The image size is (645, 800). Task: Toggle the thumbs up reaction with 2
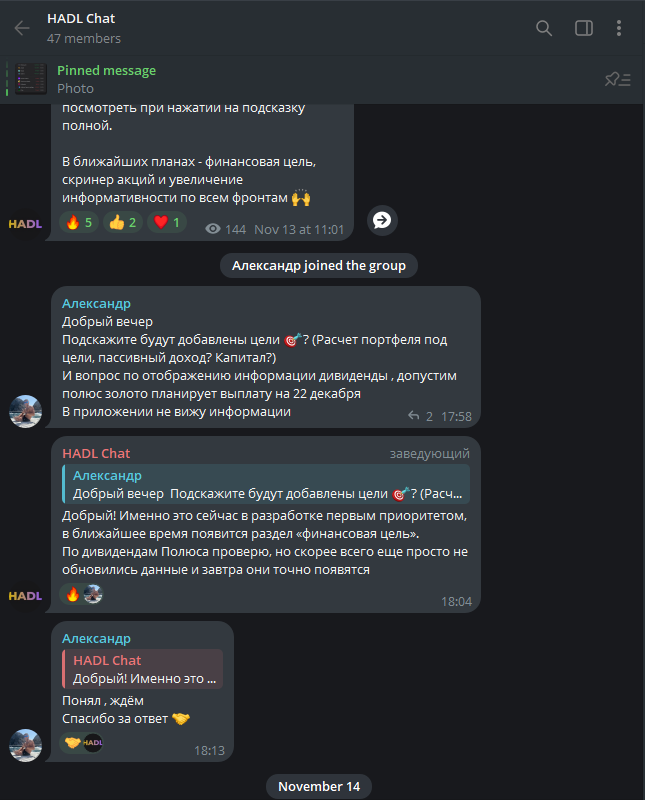pos(123,222)
